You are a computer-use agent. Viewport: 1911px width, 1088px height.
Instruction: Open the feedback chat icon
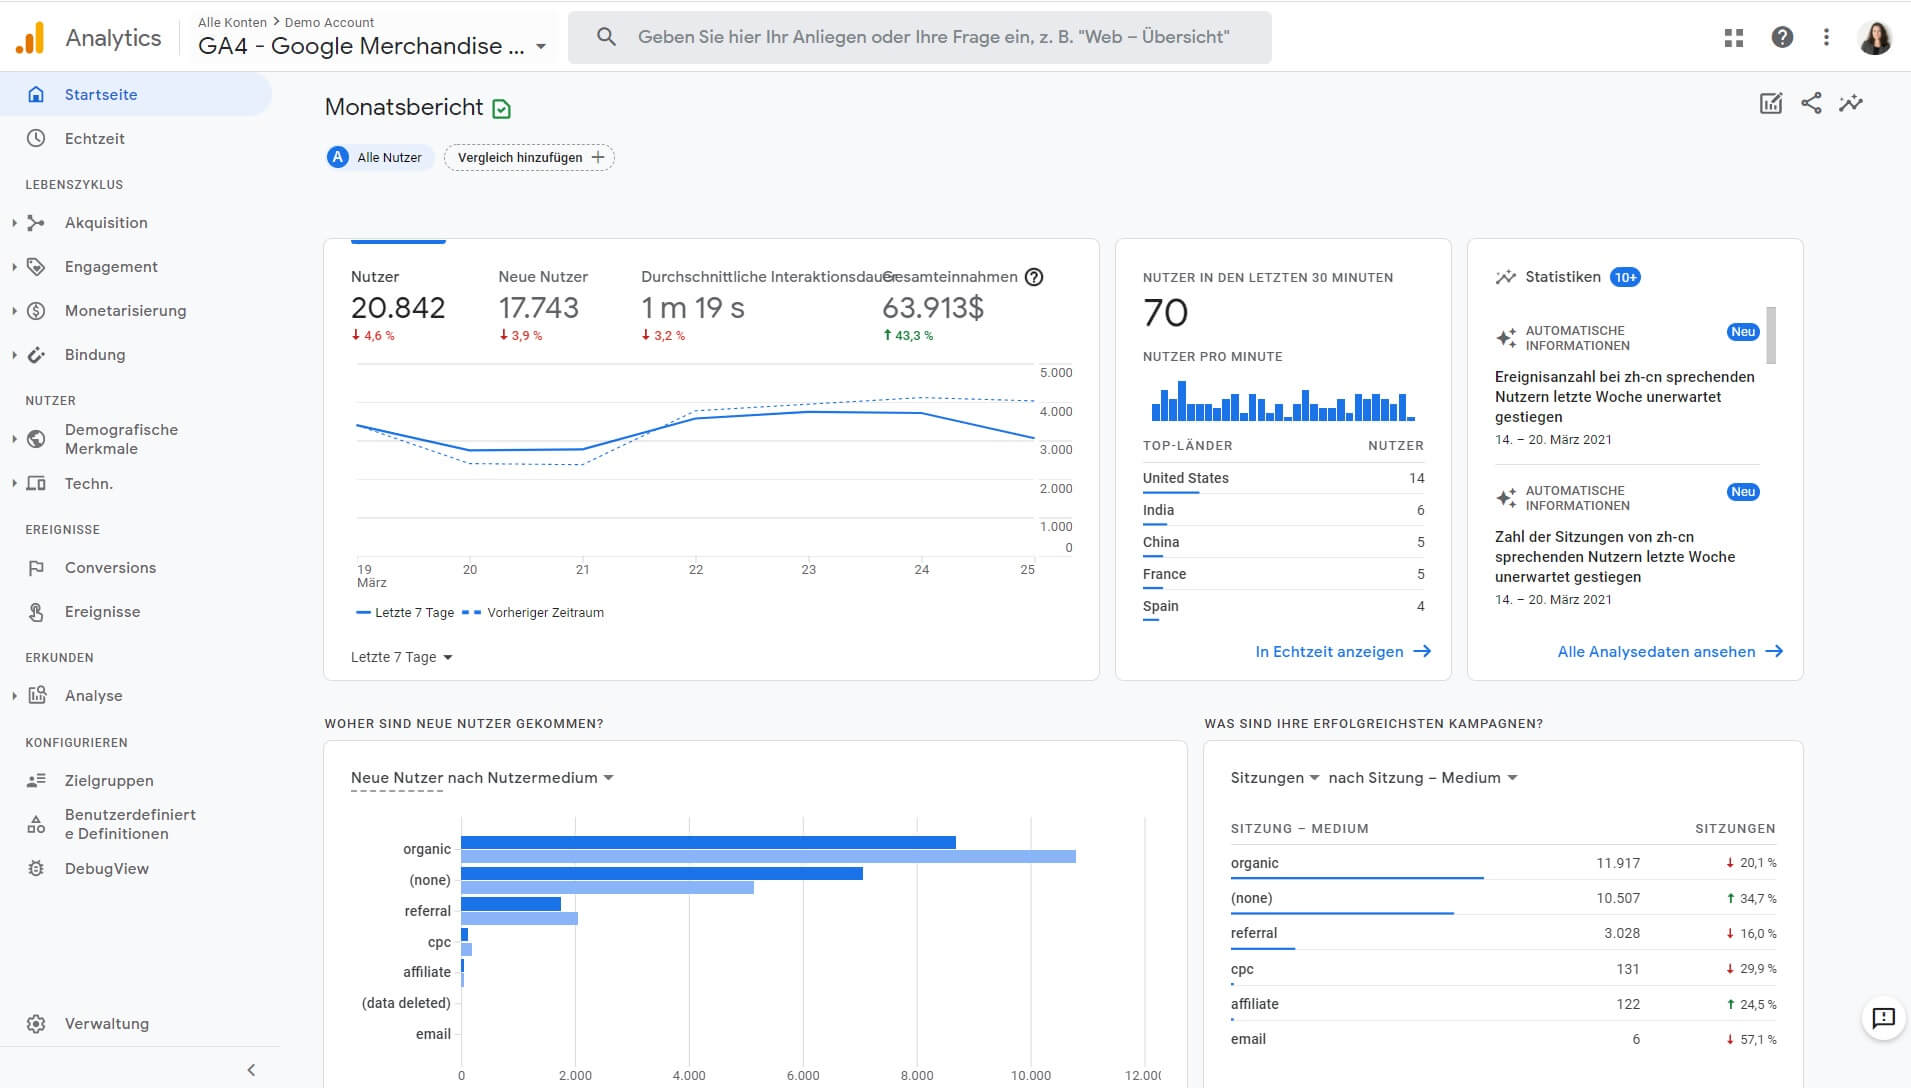(1883, 1018)
